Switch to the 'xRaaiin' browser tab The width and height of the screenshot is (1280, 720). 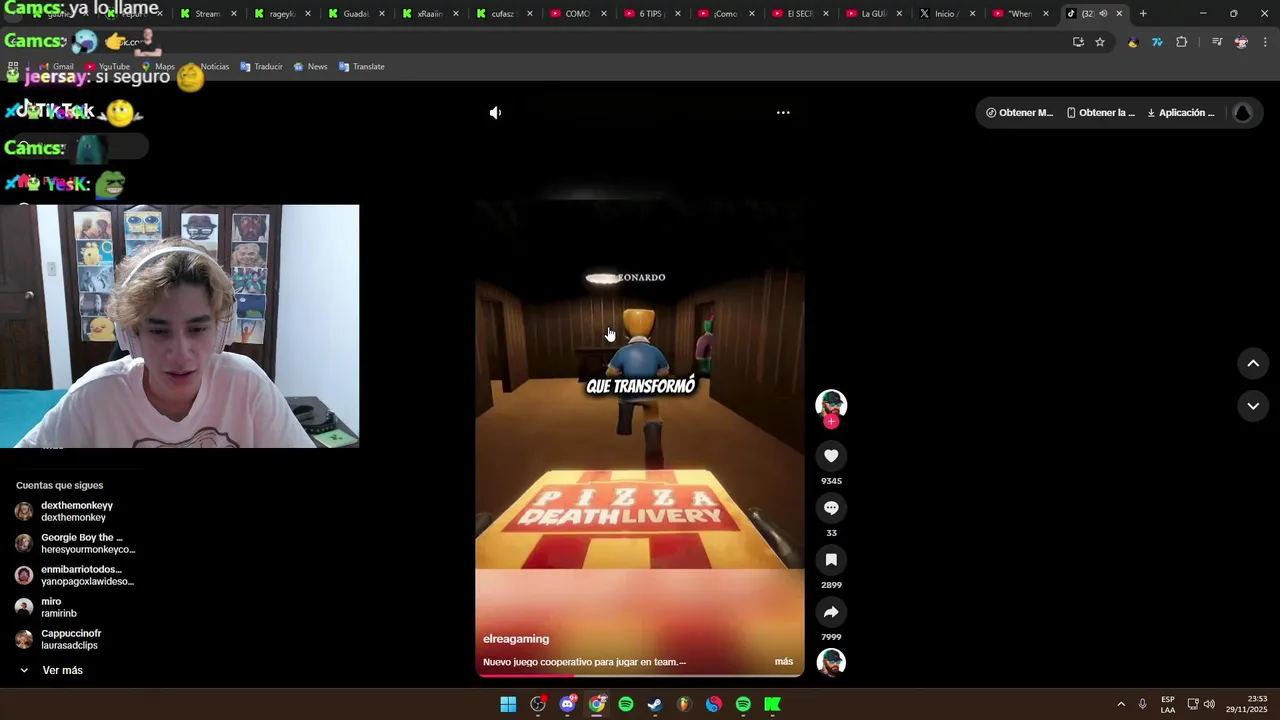click(429, 14)
